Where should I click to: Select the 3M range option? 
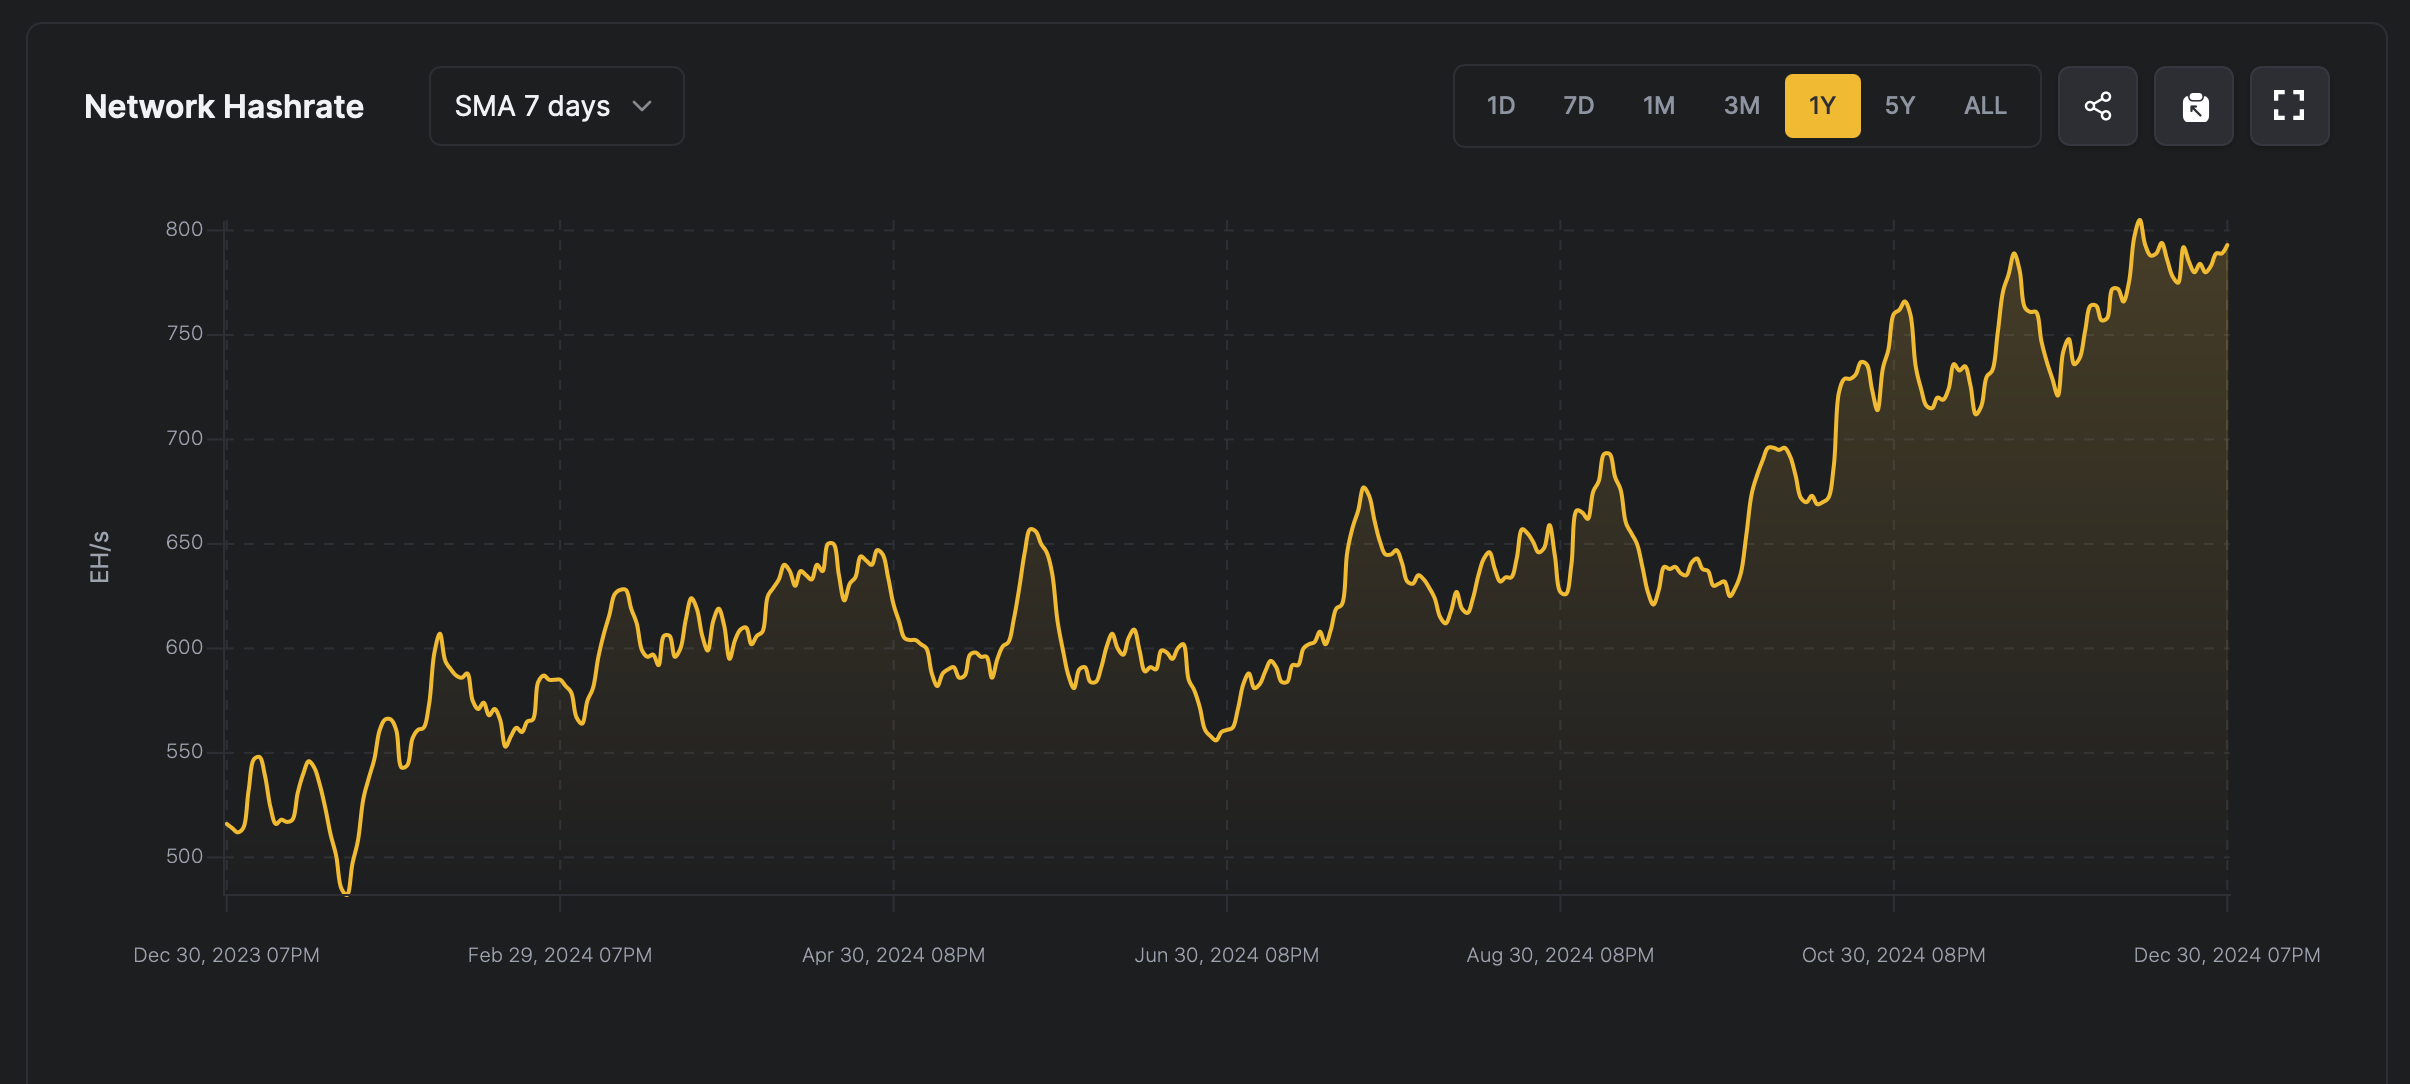pyautogui.click(x=1741, y=106)
